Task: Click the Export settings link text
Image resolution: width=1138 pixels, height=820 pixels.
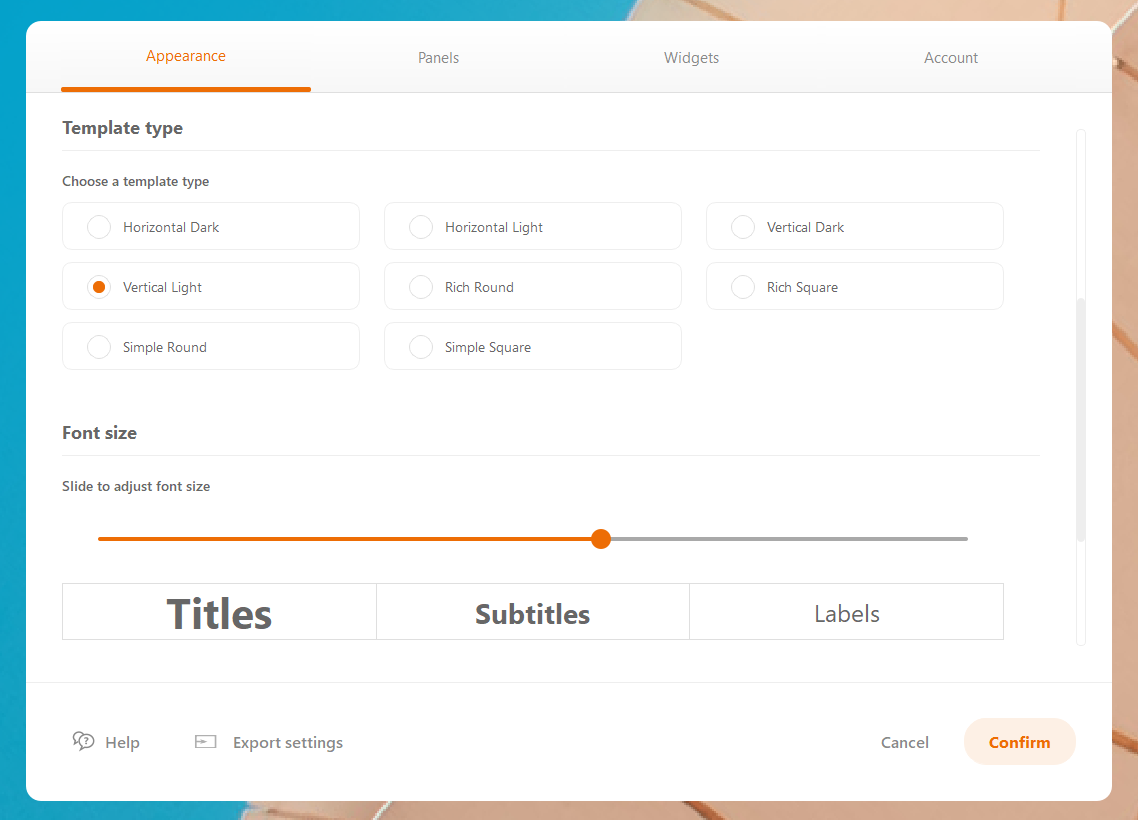Action: coord(288,742)
